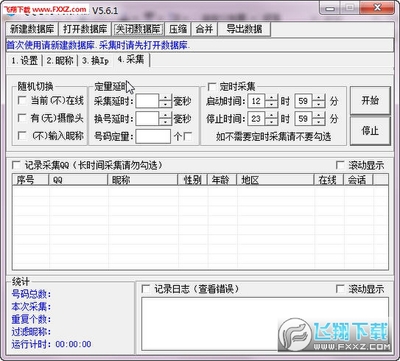400x361 pixels.
Task: Toggle 有(无)摄像头 checkbox
Action: coord(22,118)
